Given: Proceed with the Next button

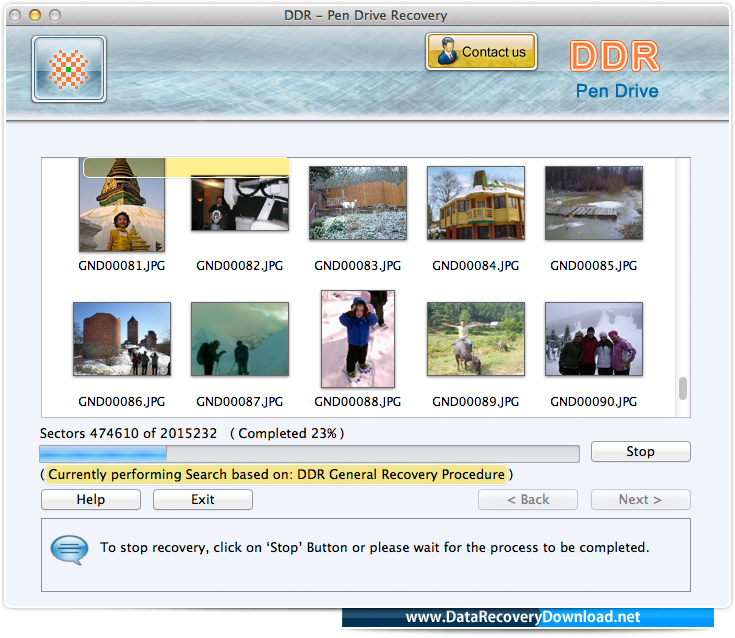Looking at the screenshot, I should 640,499.
